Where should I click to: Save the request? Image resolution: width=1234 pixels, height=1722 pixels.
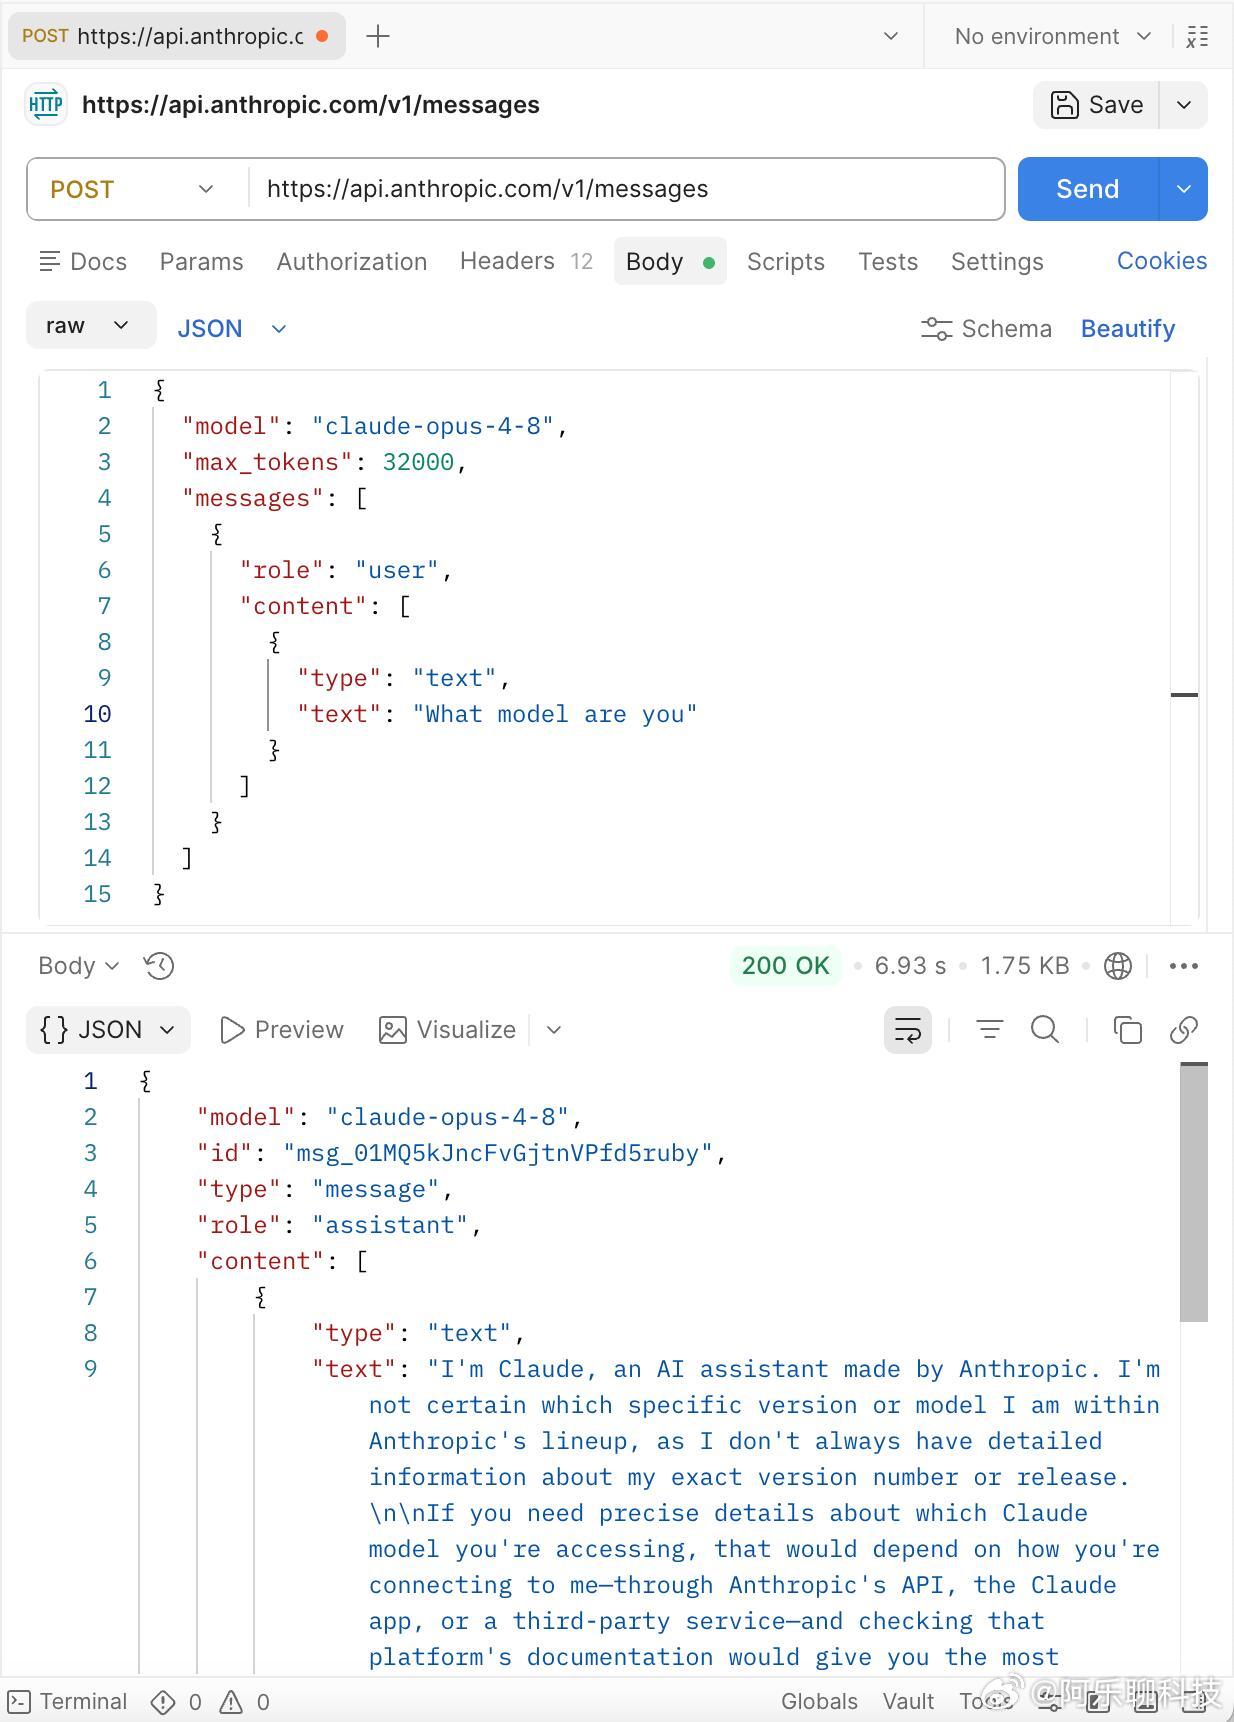[1096, 105]
